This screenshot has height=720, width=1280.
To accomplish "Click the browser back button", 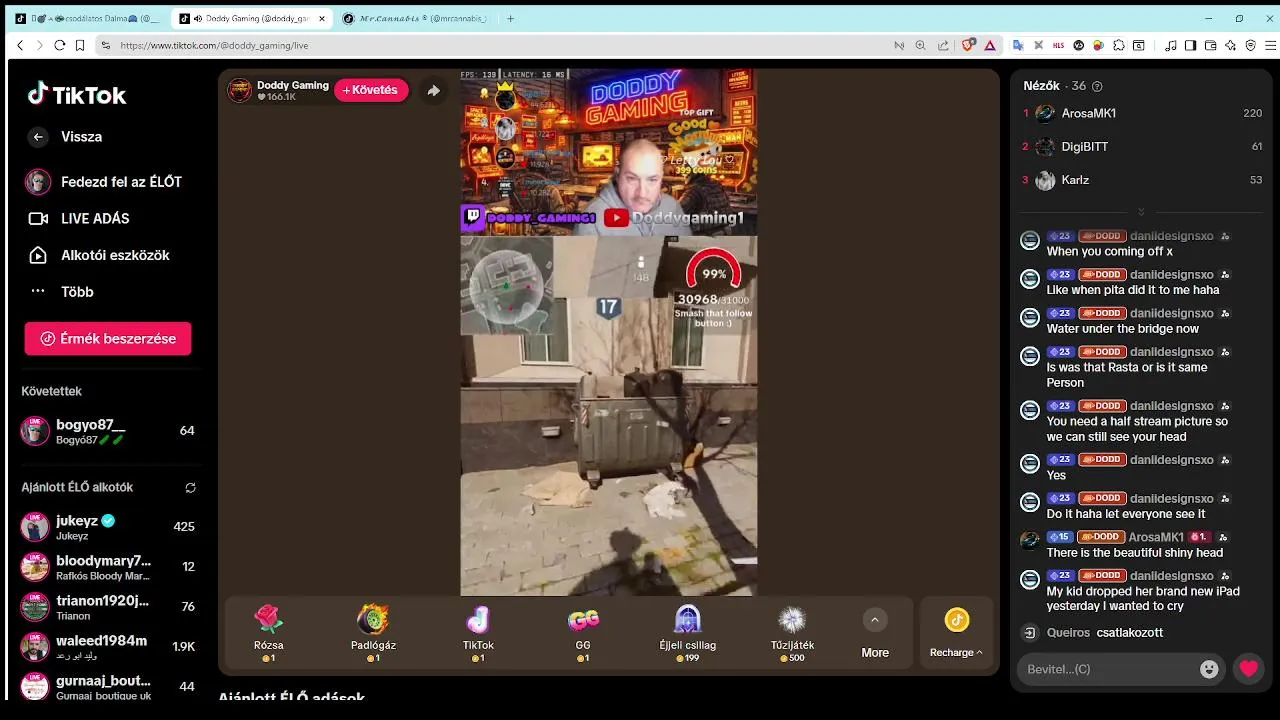I will point(20,45).
